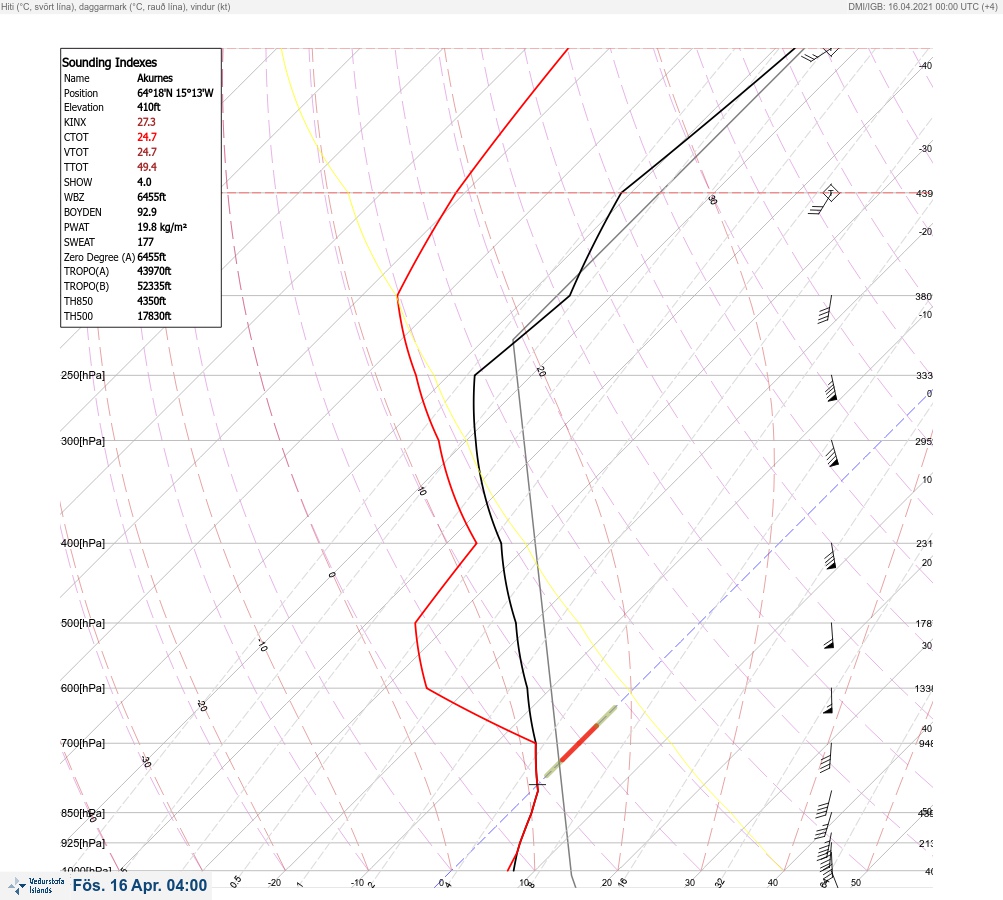Click the 400[hPa] pressure label
This screenshot has width=1003, height=900.
click(83, 544)
